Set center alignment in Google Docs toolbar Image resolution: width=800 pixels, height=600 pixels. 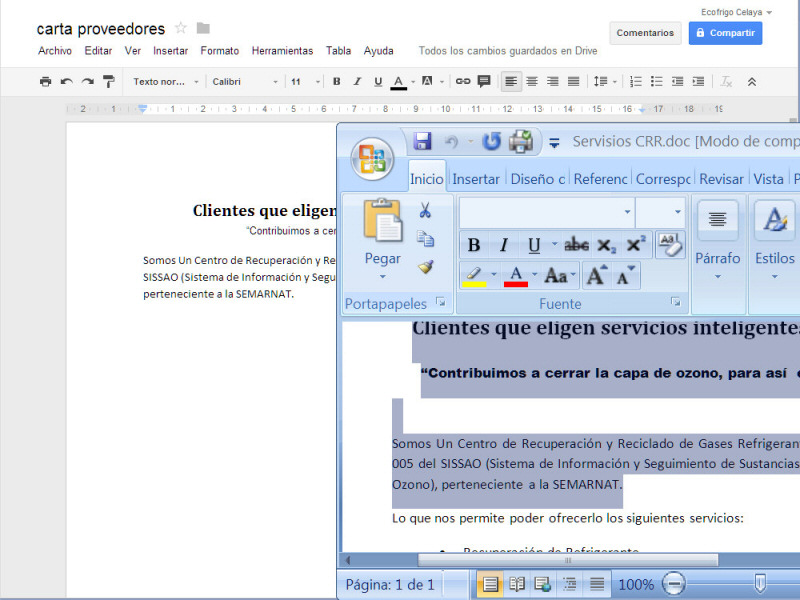tap(532, 82)
